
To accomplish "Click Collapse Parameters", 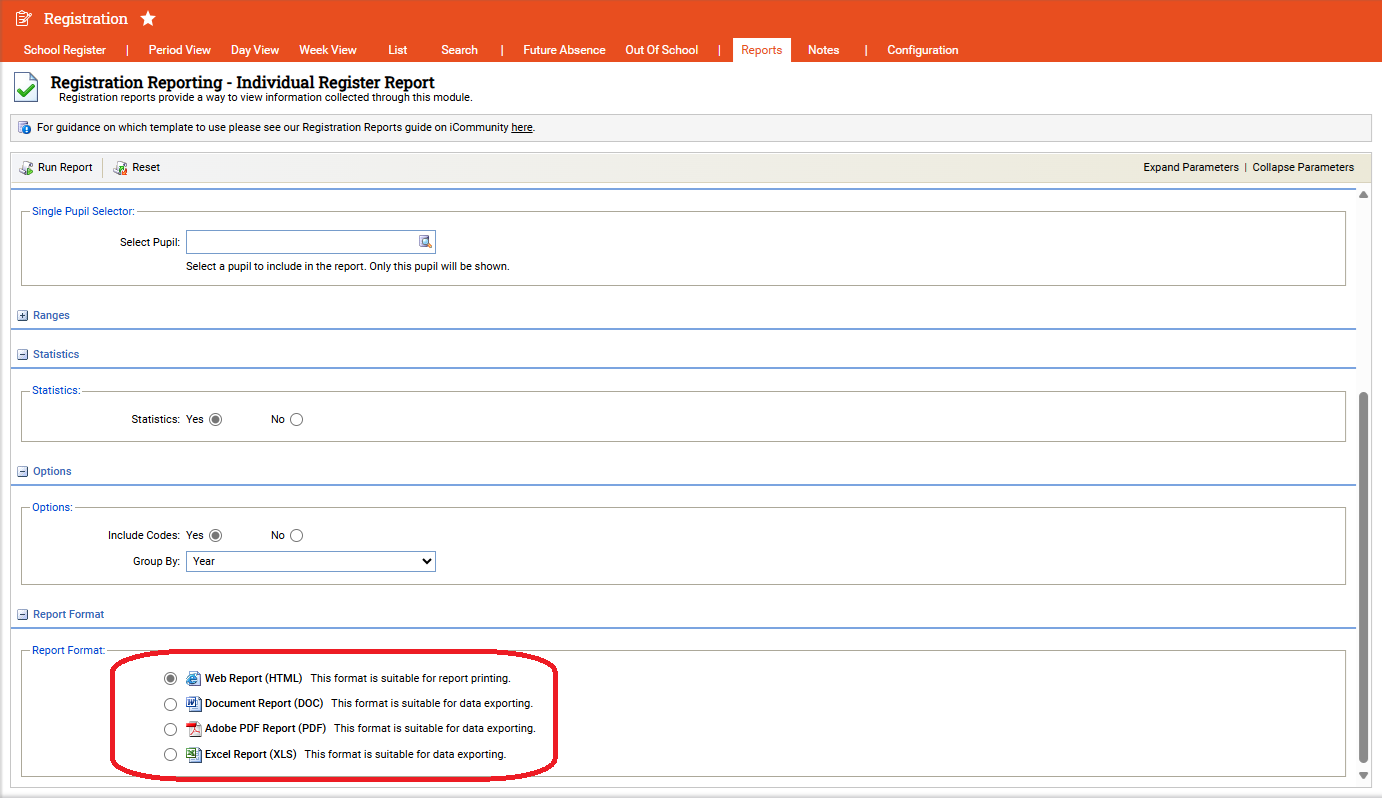I will (x=1302, y=168).
